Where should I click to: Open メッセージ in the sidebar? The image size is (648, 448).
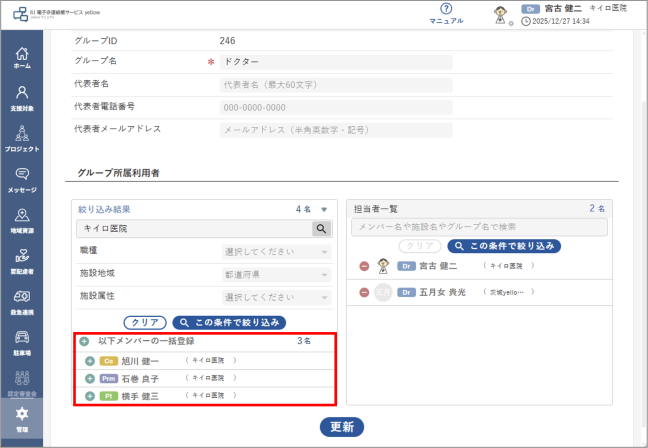[x=22, y=180]
